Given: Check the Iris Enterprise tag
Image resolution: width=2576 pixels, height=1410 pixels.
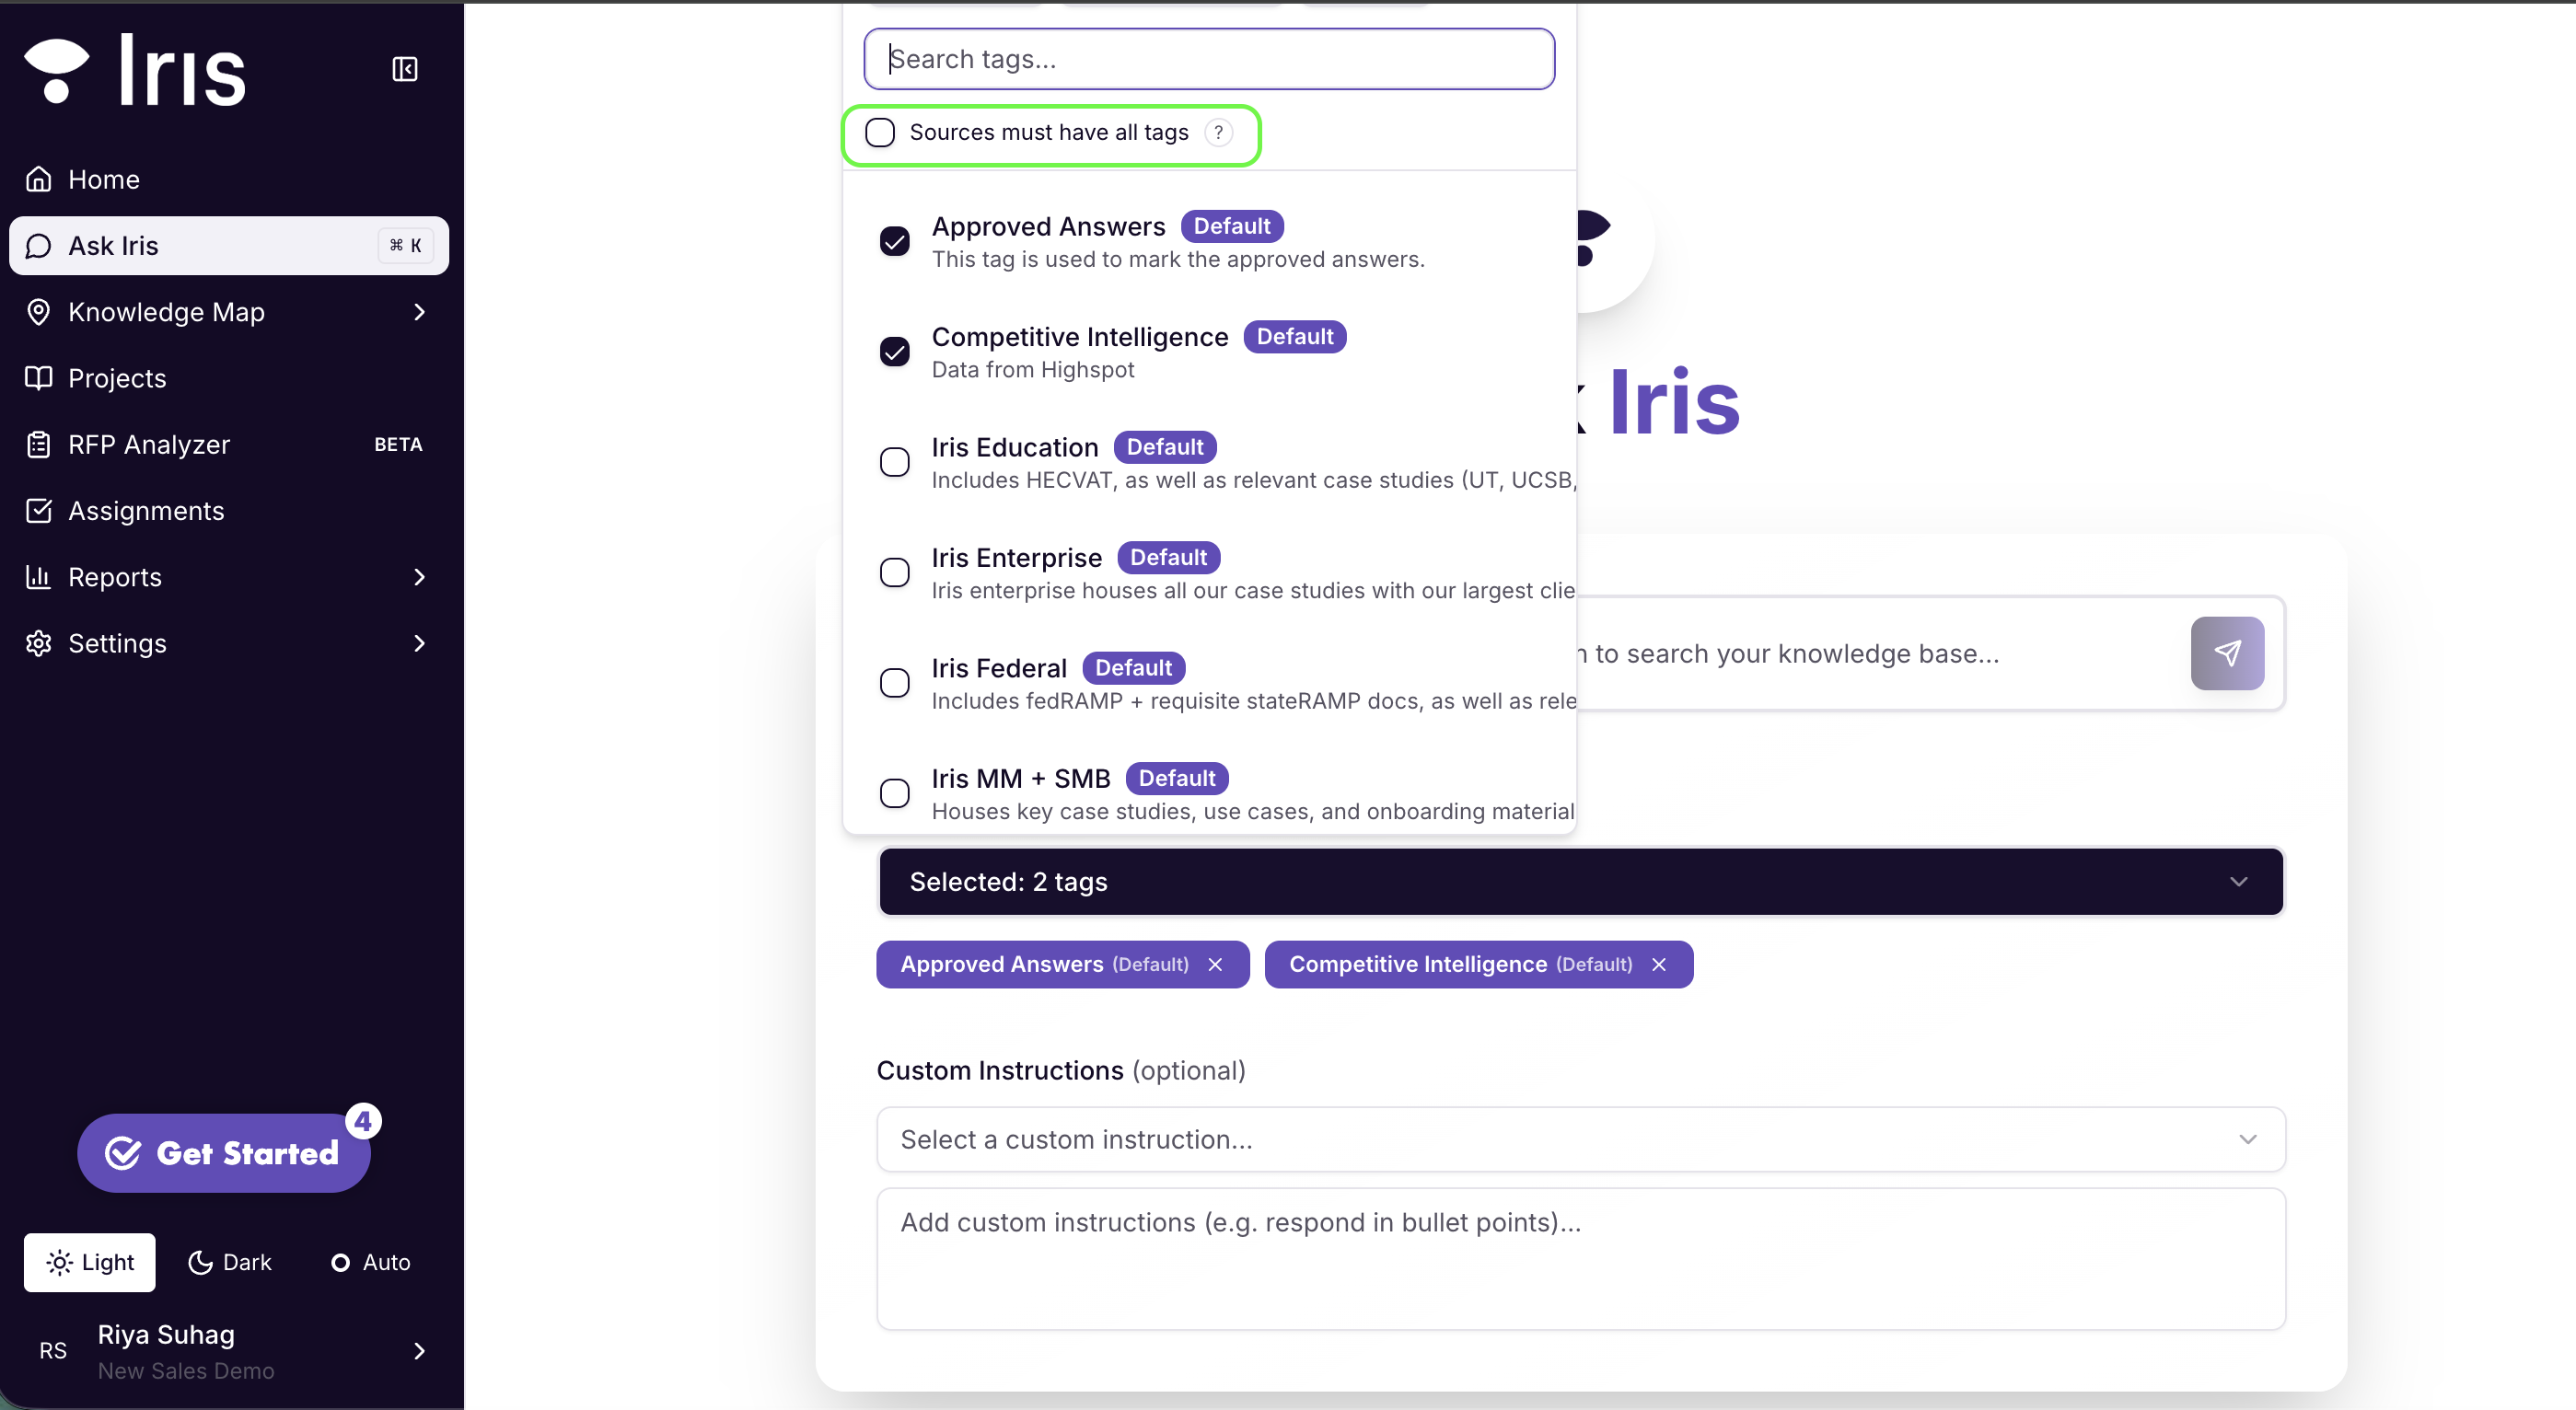Looking at the screenshot, I should (895, 573).
